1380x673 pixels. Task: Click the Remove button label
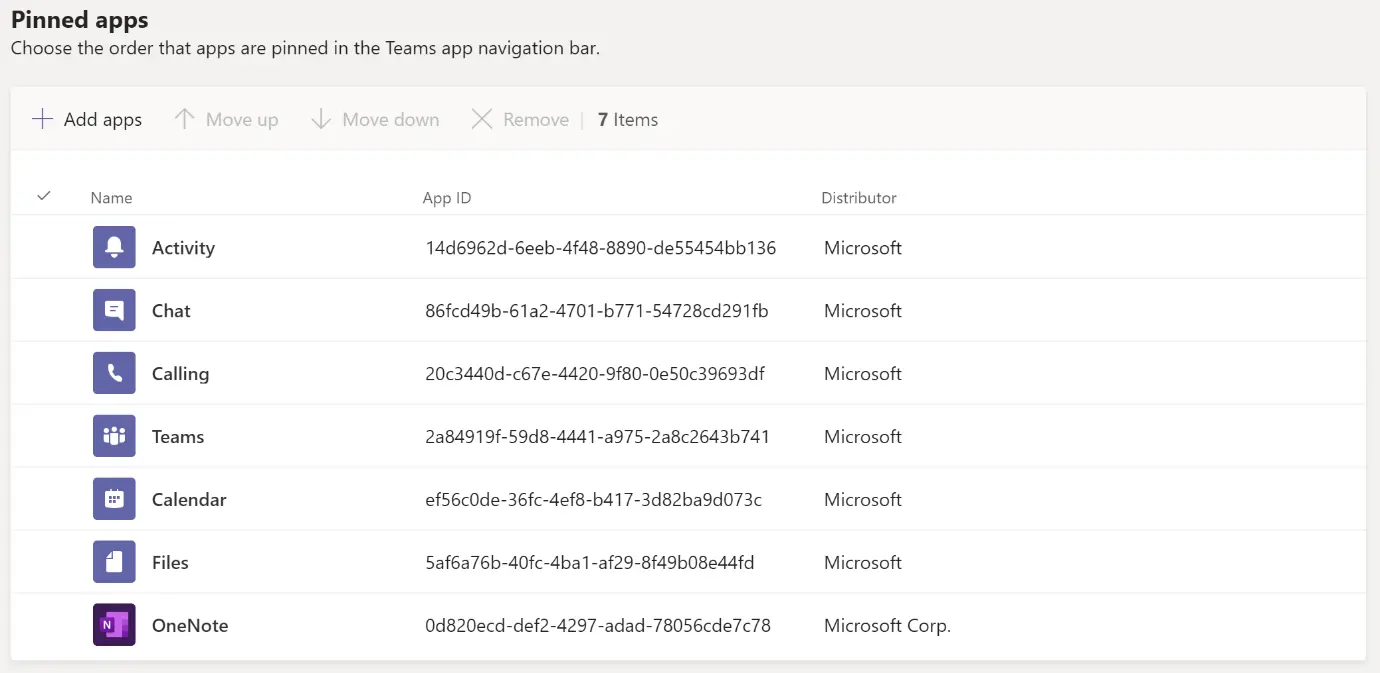536,120
